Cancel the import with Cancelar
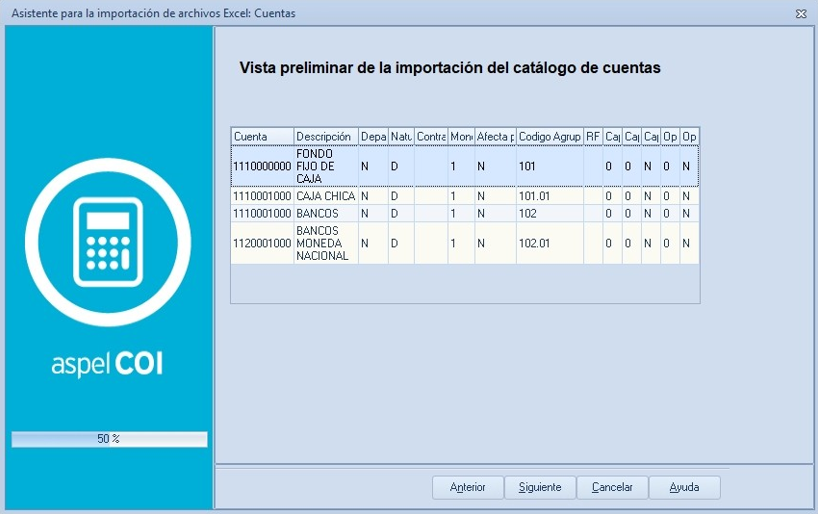The width and height of the screenshot is (818, 514). coord(612,487)
